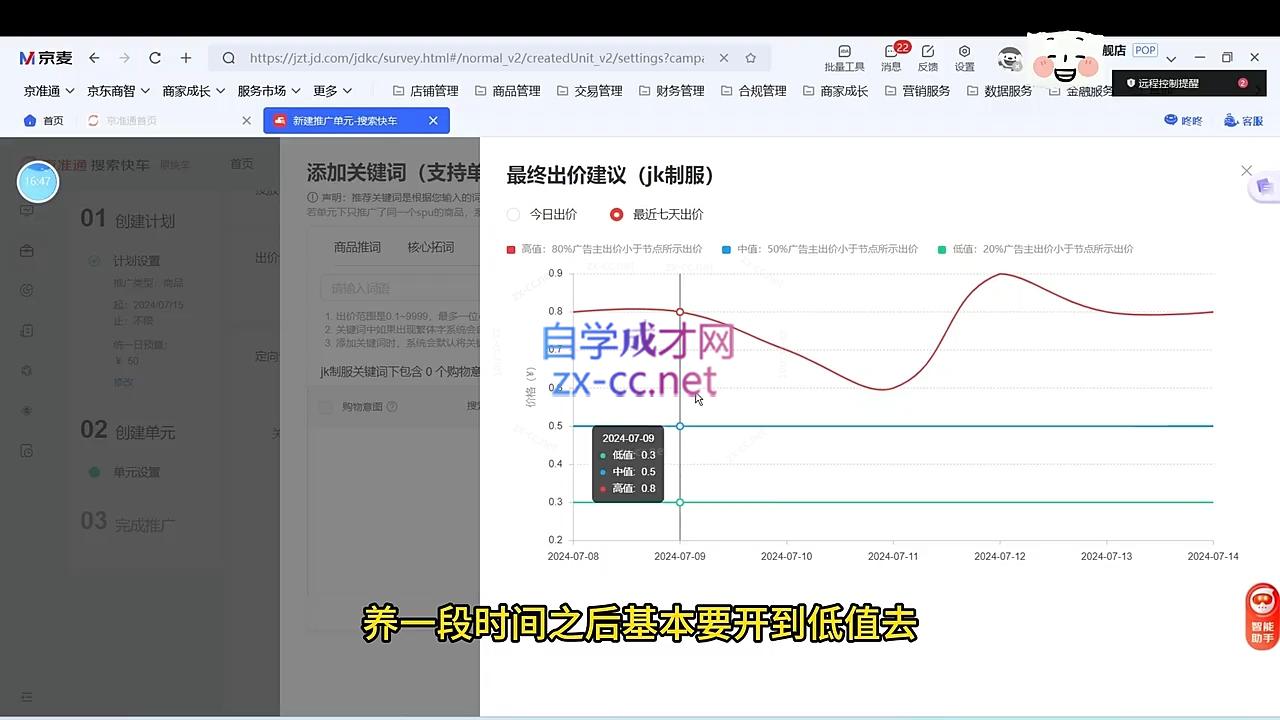Switch to the 首页 tab
The width and height of the screenshot is (1280, 720).
[x=43, y=121]
